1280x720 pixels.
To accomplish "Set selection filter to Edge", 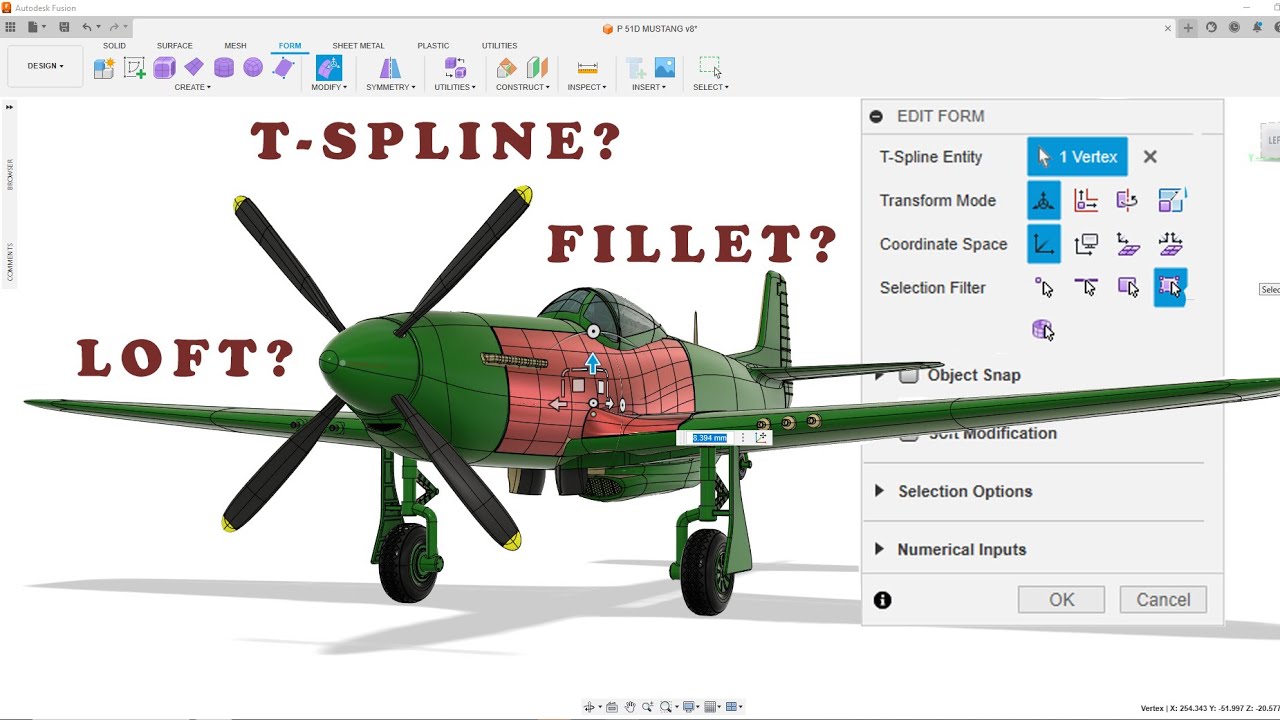I will coord(1086,288).
